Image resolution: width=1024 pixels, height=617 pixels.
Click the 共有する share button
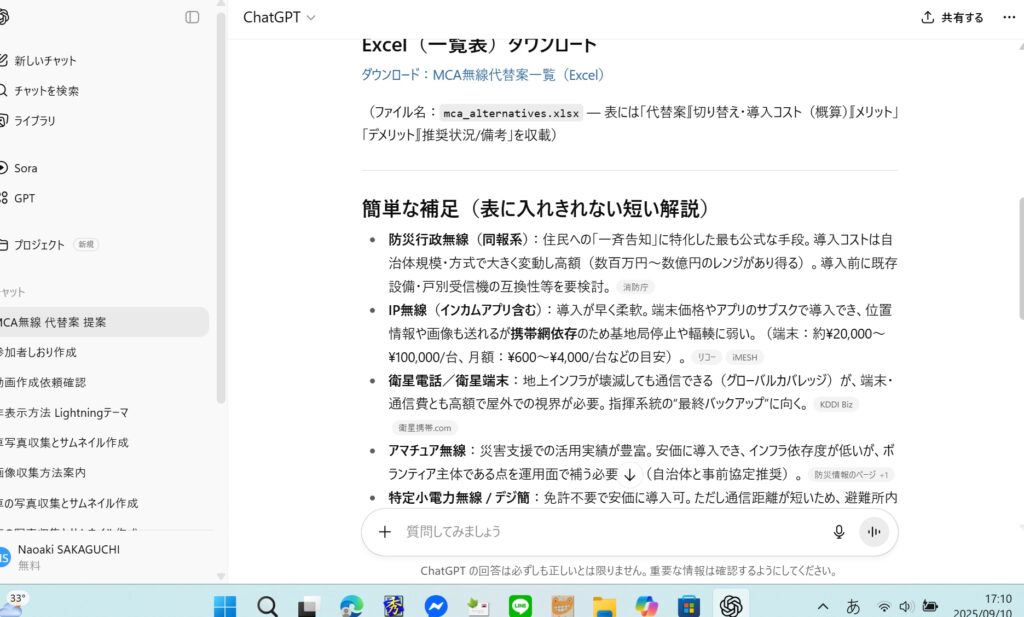coord(952,18)
